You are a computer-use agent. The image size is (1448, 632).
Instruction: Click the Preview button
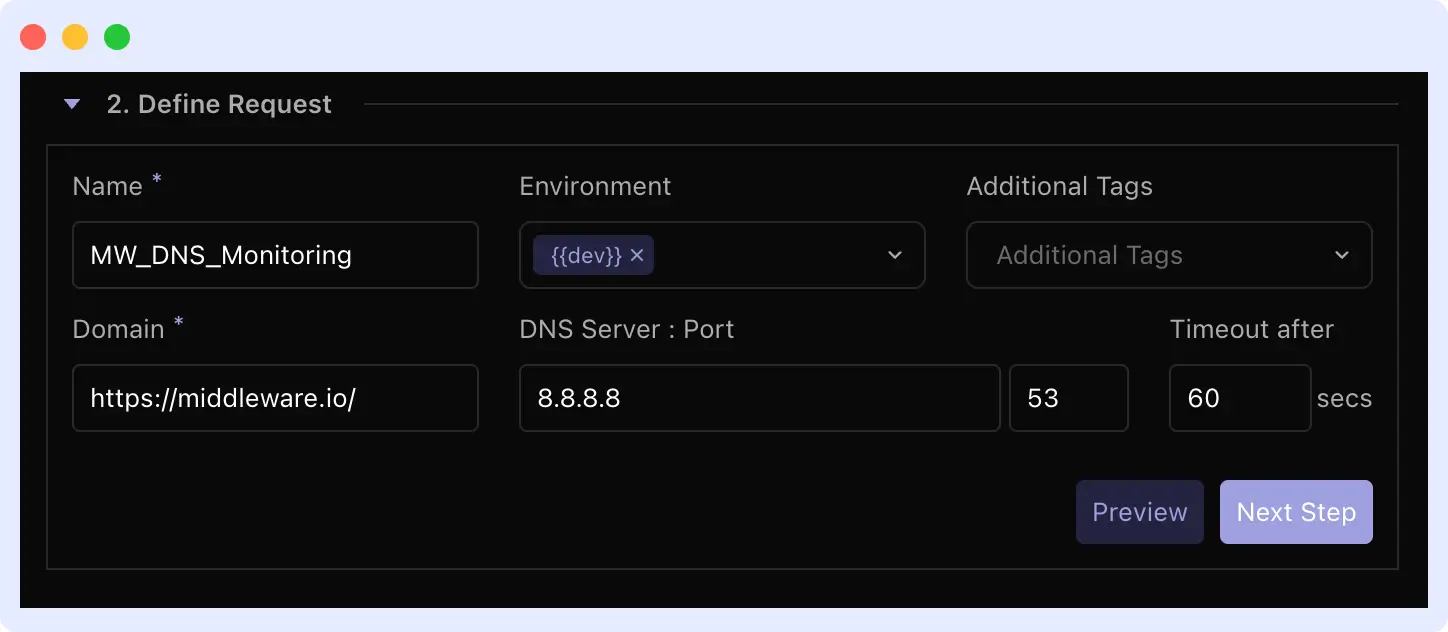[1139, 511]
